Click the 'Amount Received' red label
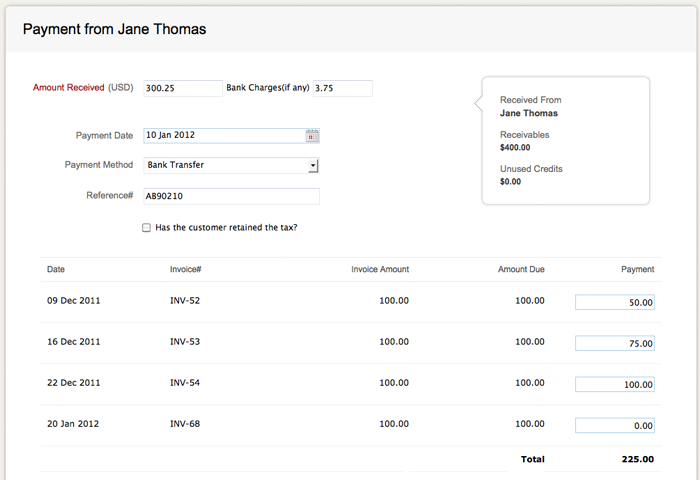 pos(68,88)
